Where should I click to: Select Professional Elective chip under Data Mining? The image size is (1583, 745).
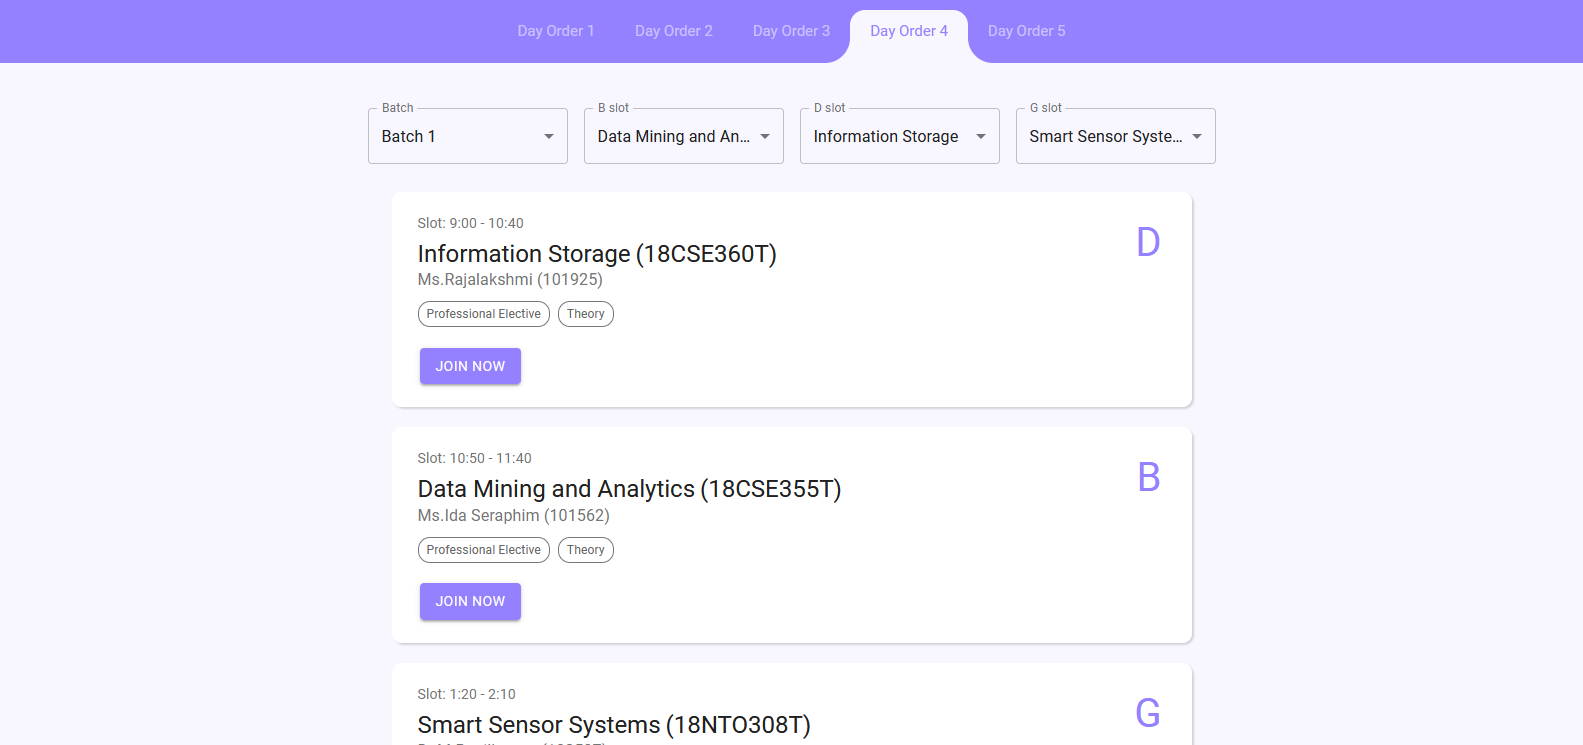coord(483,550)
